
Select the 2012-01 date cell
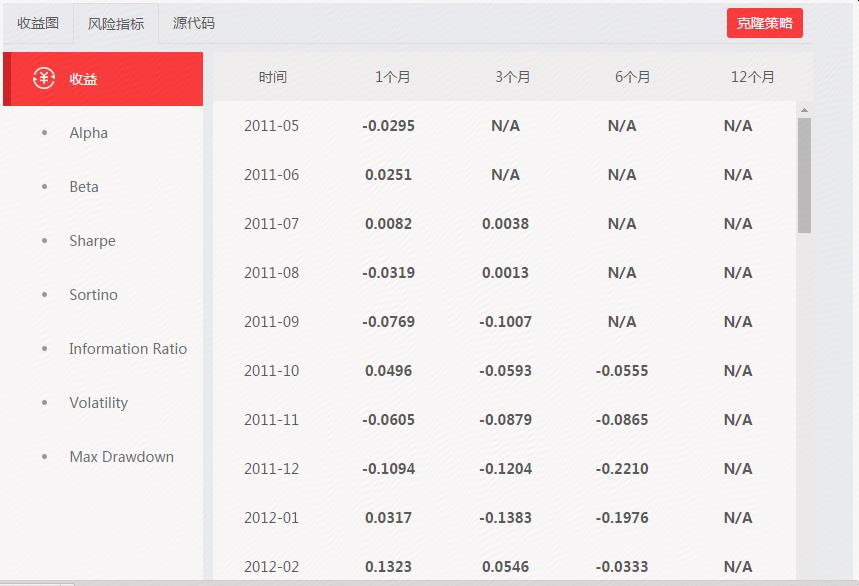click(x=272, y=518)
